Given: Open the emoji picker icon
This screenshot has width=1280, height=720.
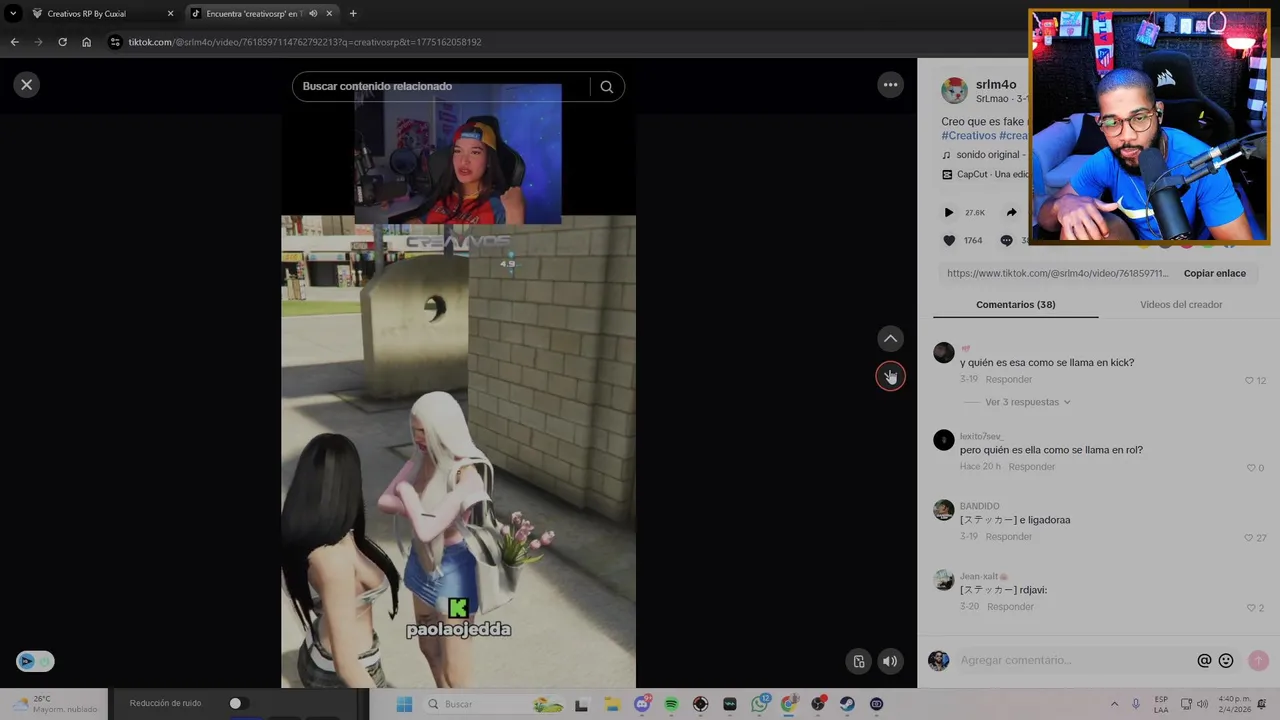Looking at the screenshot, I should 1226,661.
